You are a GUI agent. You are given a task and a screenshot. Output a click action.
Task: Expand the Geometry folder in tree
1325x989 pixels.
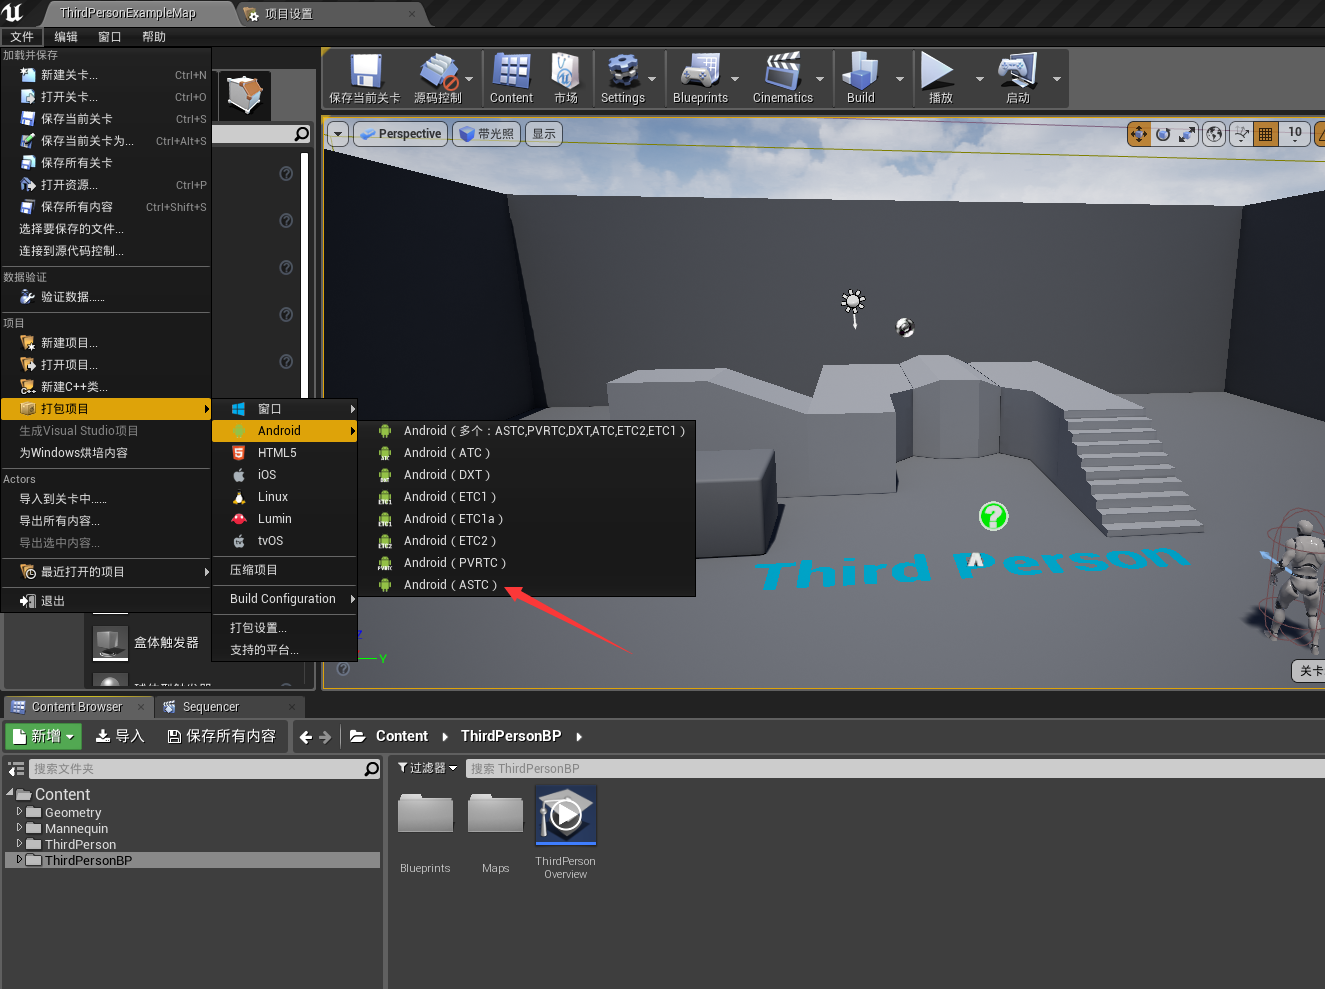tap(19, 812)
